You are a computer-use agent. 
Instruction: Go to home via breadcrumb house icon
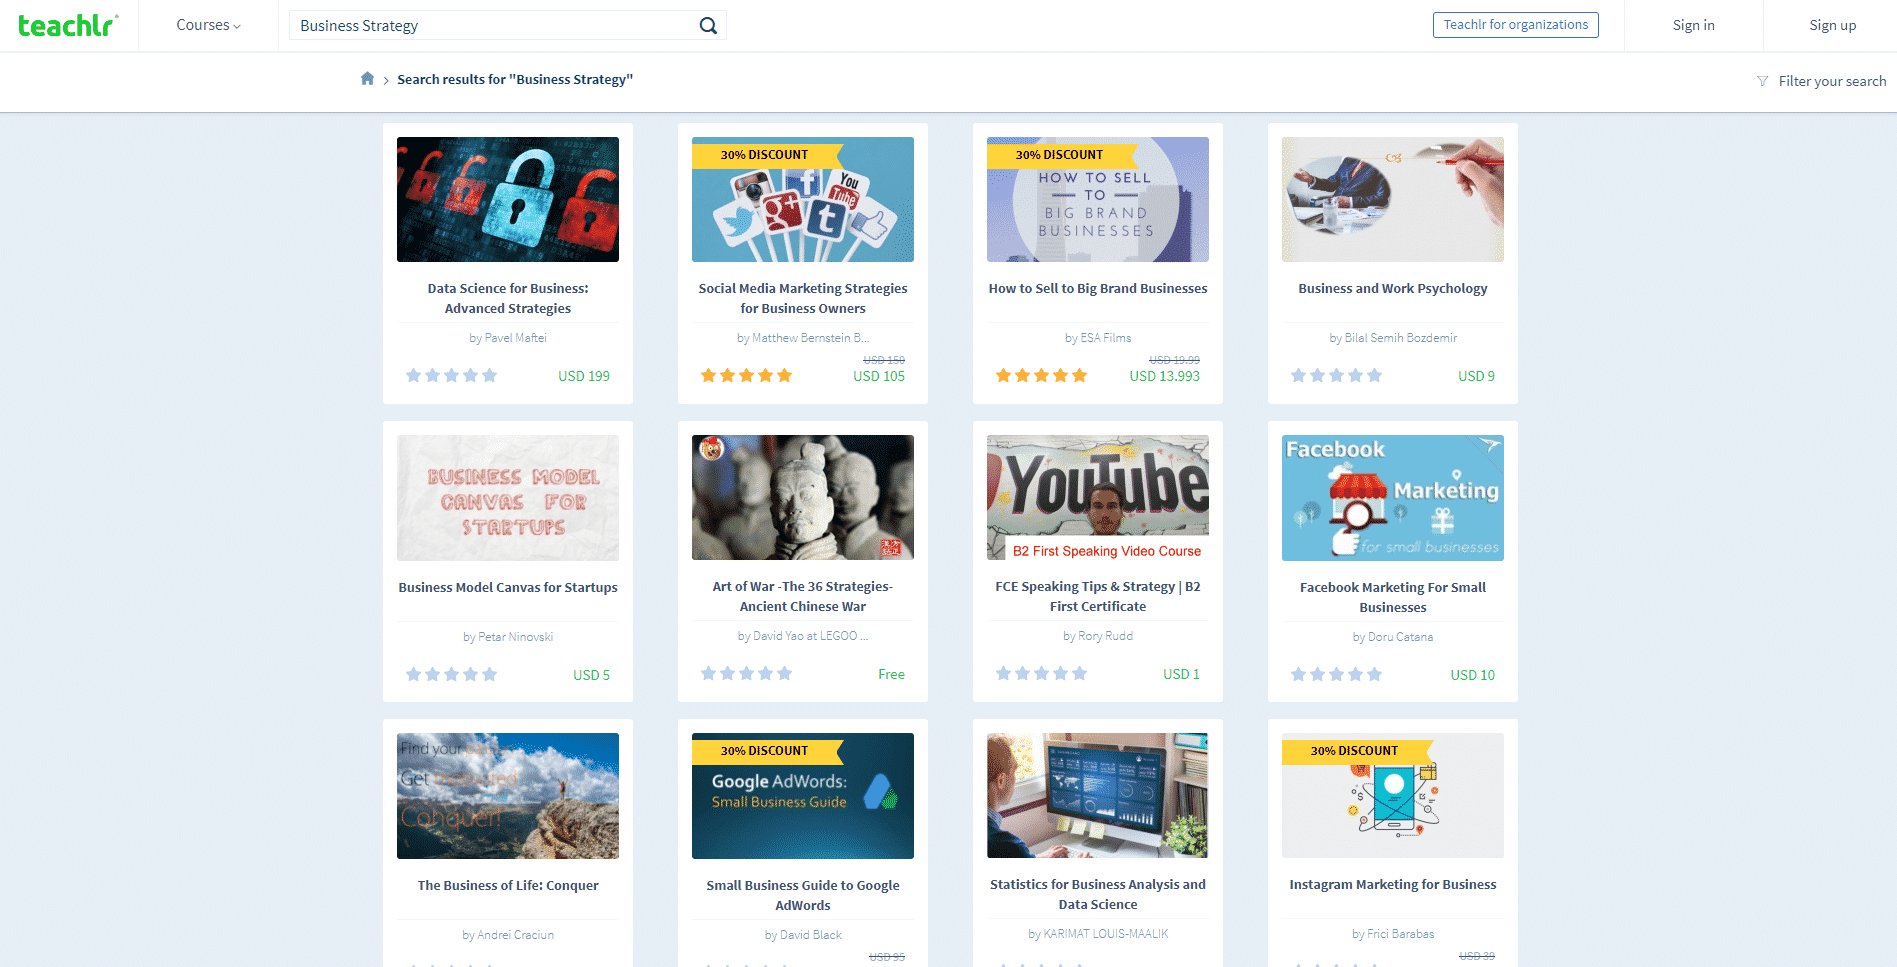coord(367,79)
